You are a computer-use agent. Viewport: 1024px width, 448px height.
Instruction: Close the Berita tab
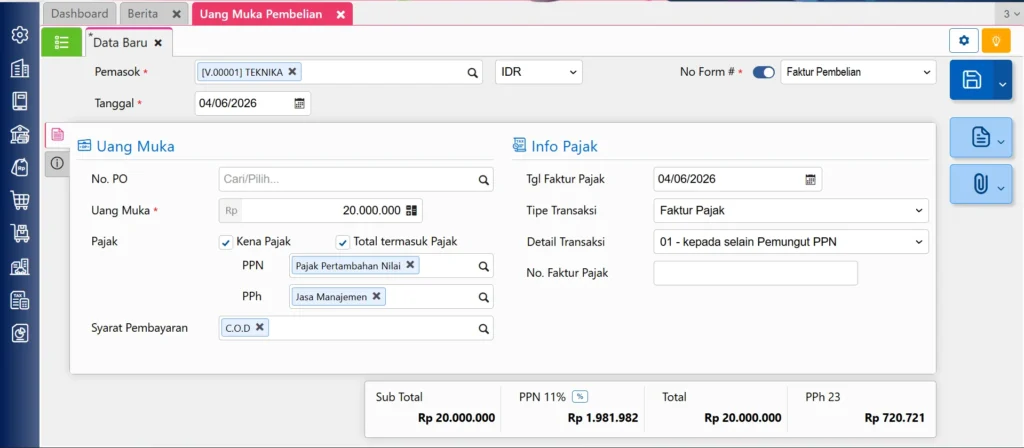tap(176, 14)
